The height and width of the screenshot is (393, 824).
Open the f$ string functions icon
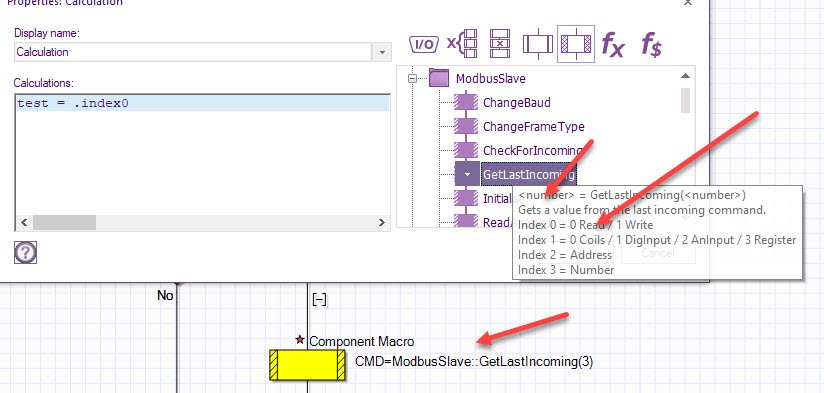[651, 44]
